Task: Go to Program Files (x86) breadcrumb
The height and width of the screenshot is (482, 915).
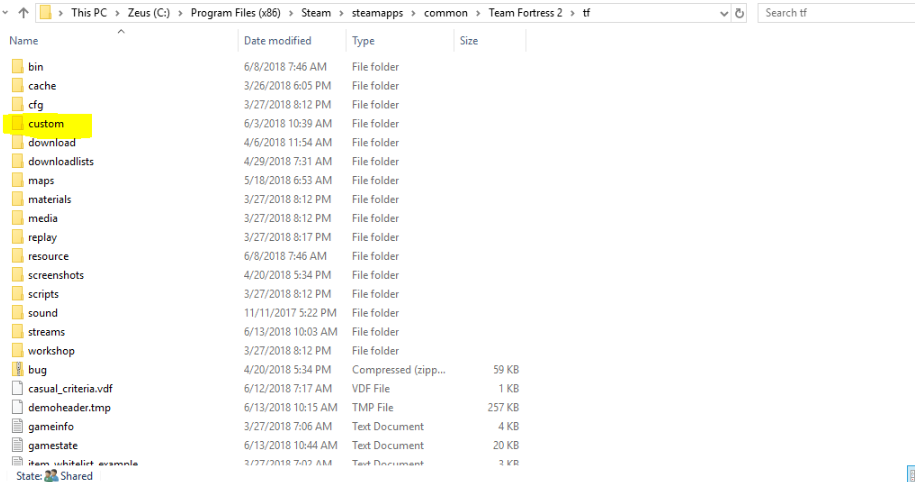Action: click(x=235, y=13)
